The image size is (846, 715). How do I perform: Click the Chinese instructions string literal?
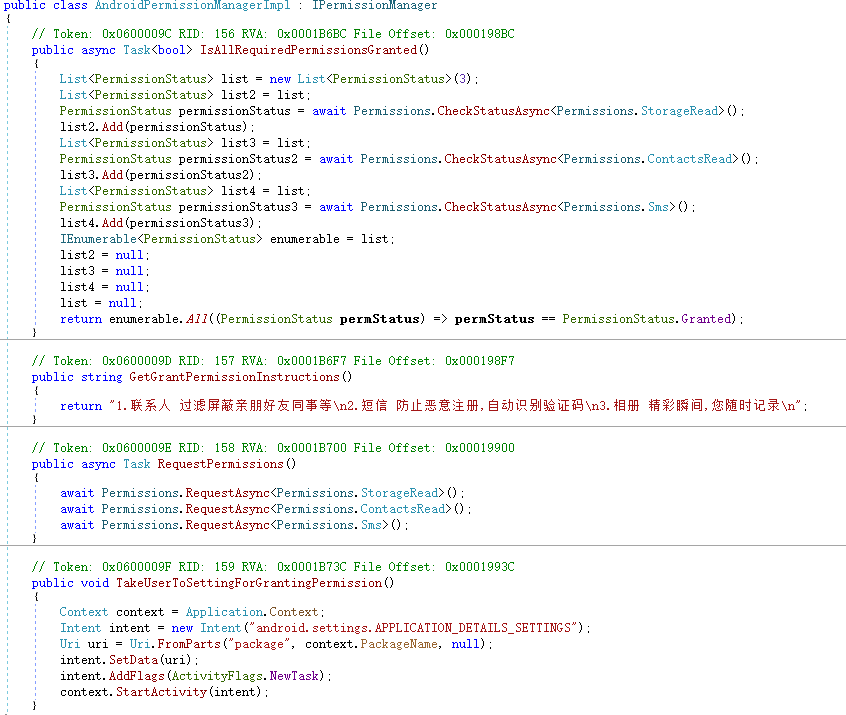(455, 406)
